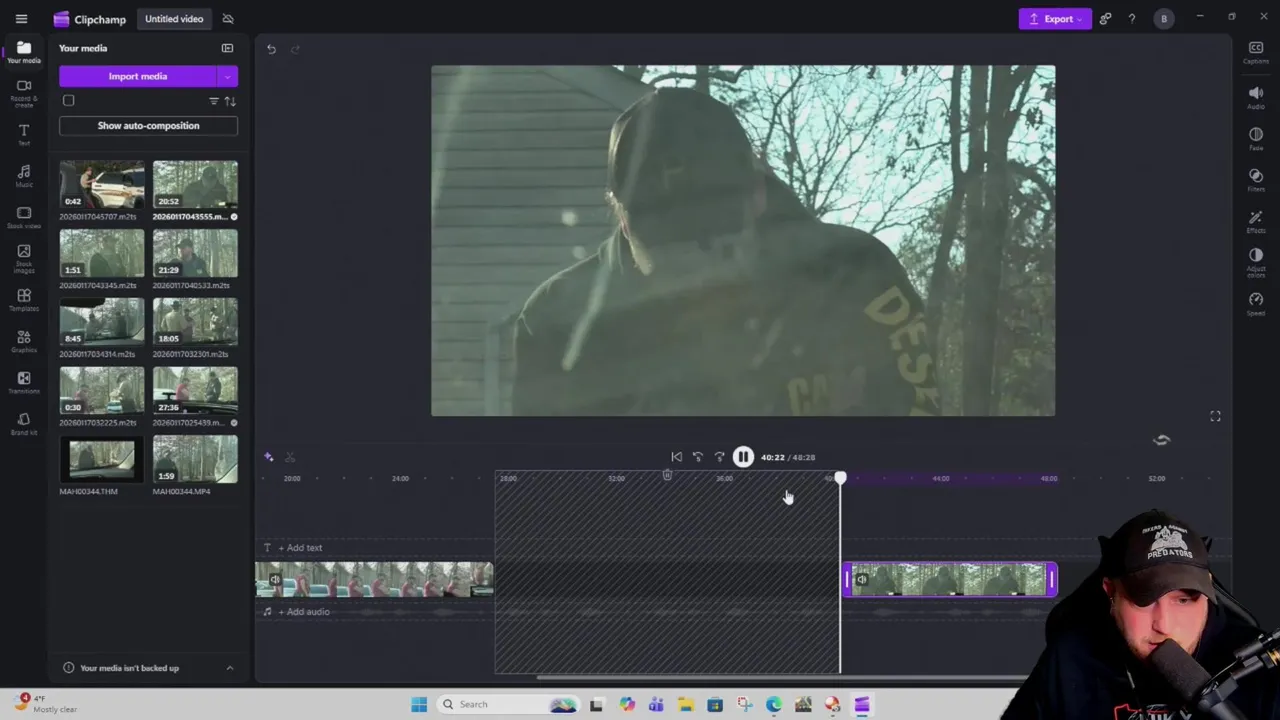Viewport: 1280px width, 720px height.
Task: Select the MAH00344.MP4 thumbnail
Action: [195, 460]
